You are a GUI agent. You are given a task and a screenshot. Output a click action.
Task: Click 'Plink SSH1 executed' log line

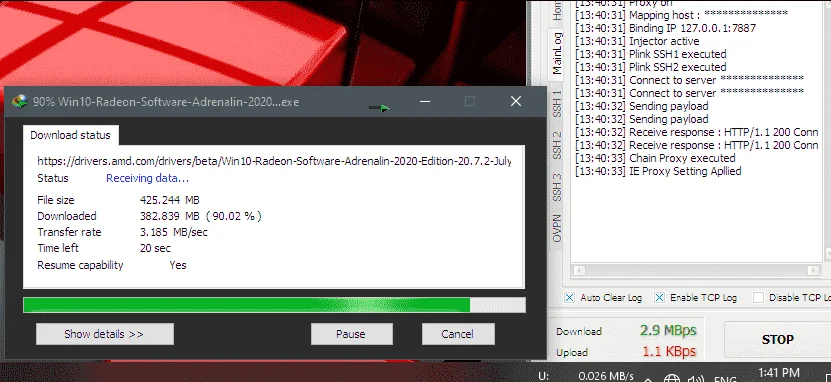click(651, 54)
